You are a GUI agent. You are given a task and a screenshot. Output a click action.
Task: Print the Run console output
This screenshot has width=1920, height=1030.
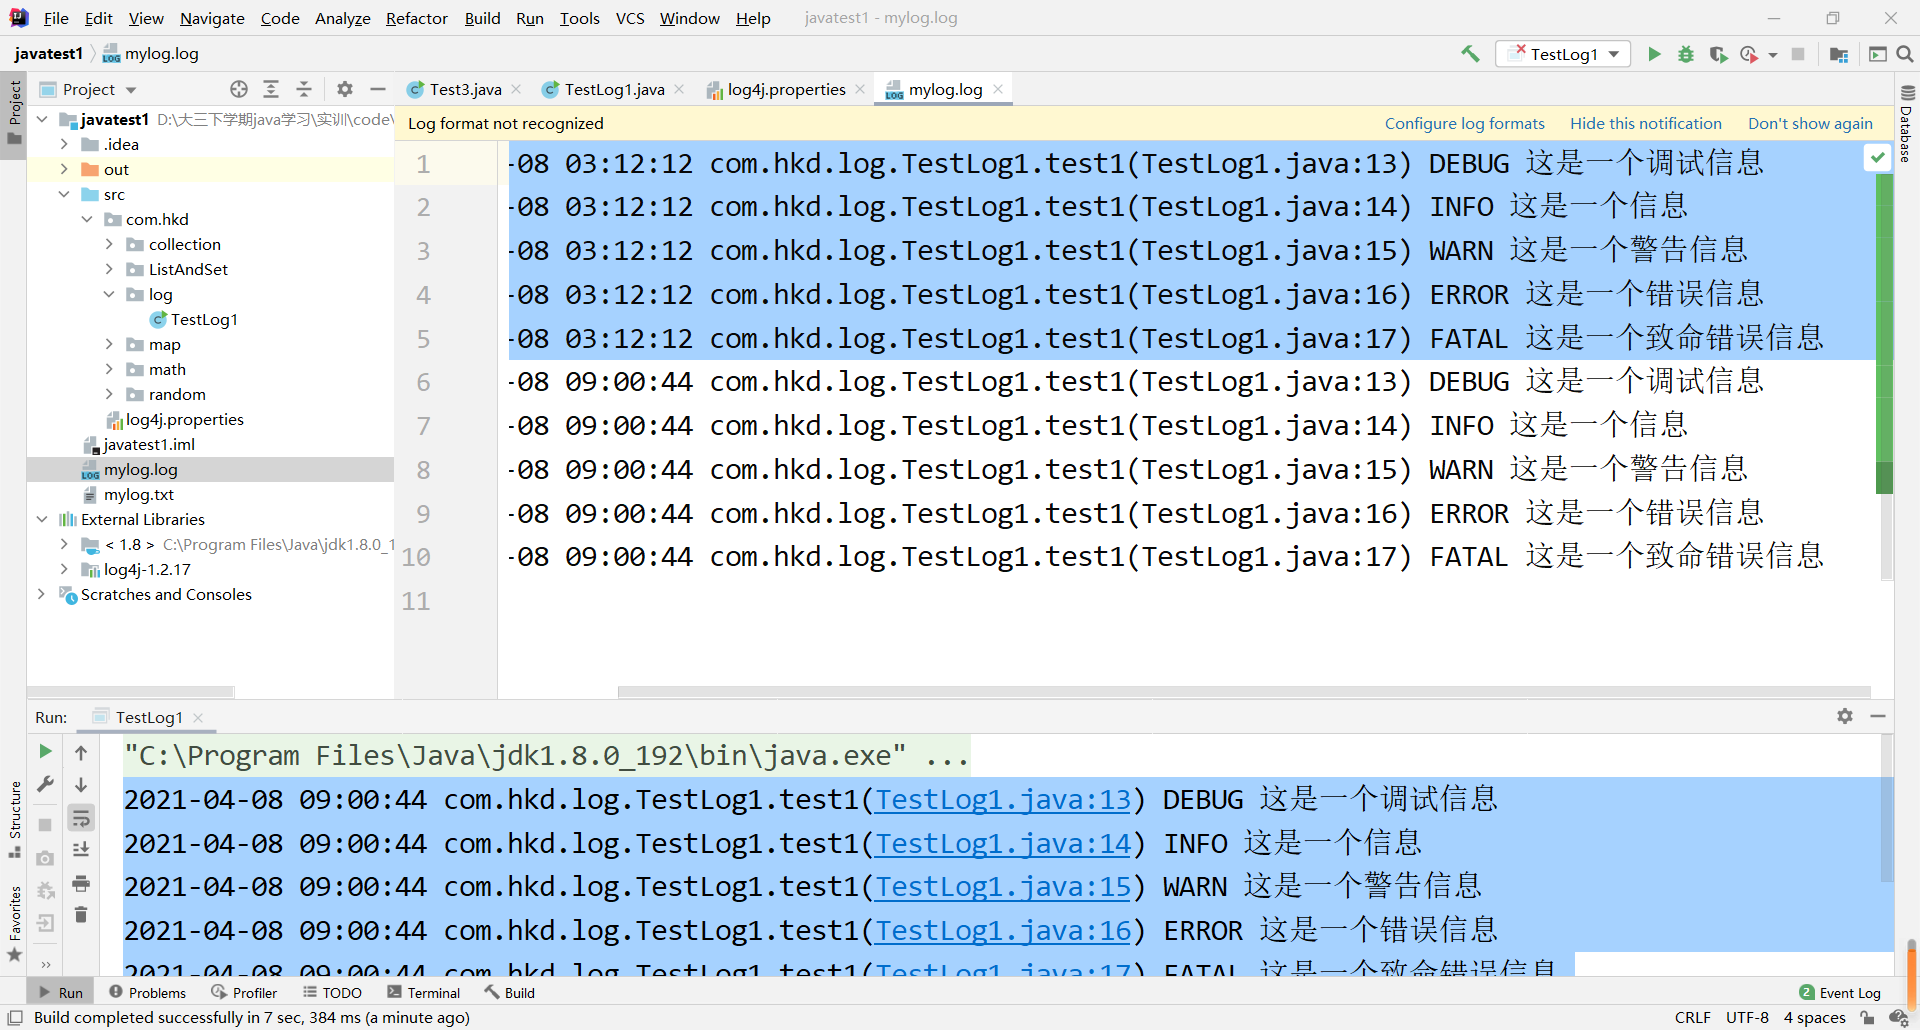pyautogui.click(x=81, y=883)
